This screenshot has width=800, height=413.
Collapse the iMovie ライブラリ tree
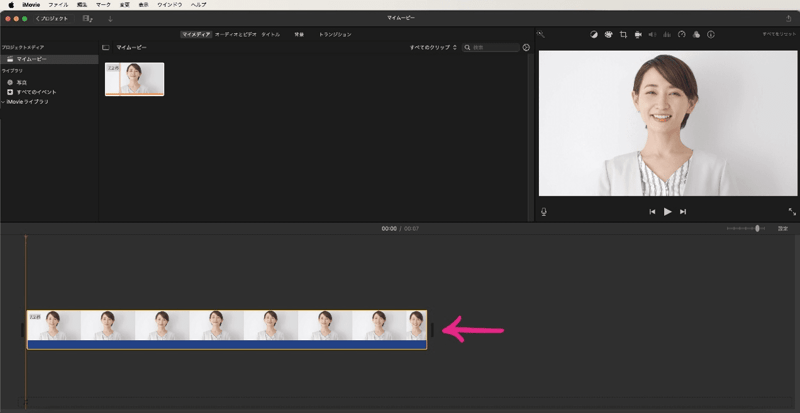[3, 102]
